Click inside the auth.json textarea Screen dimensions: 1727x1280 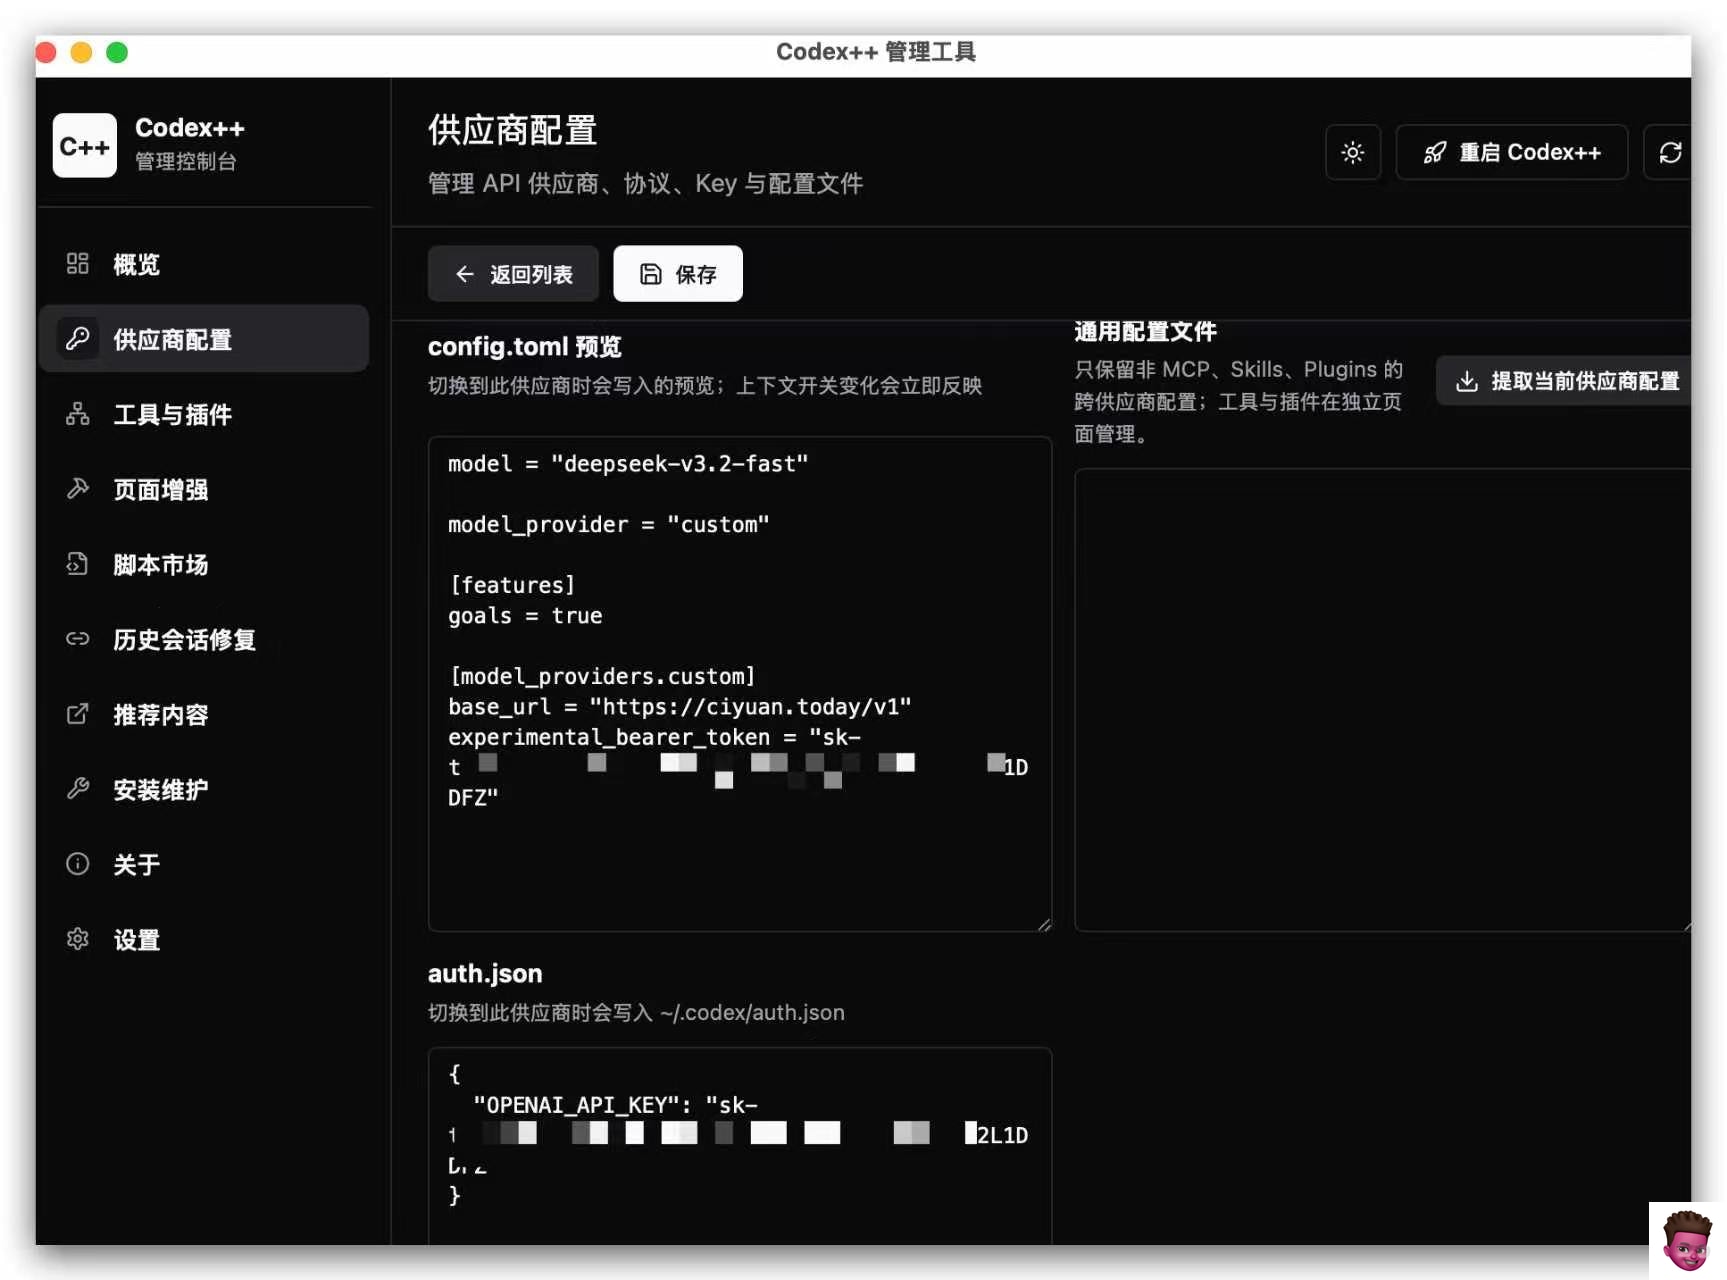[740, 1146]
